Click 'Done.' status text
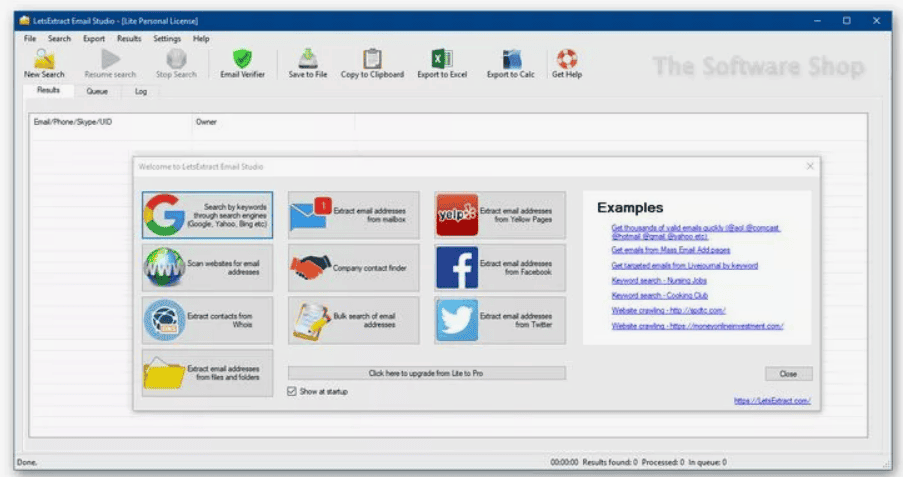903x477 pixels. [x=27, y=462]
